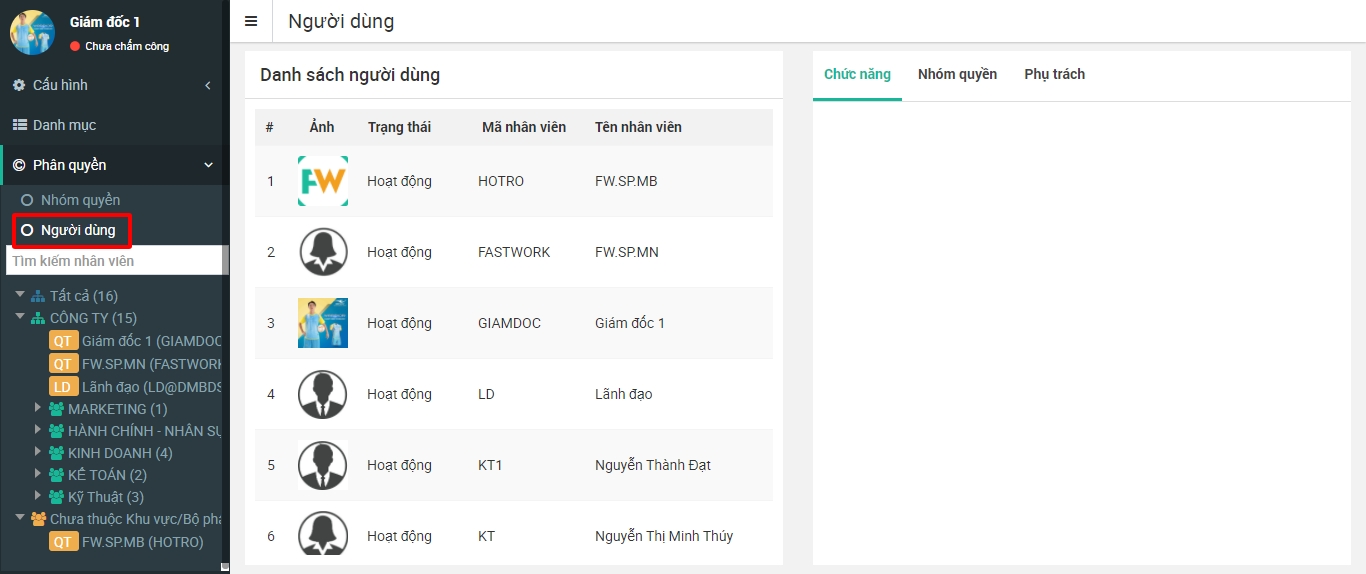Click the Tìm kiếm nhân viên search field

click(x=112, y=261)
